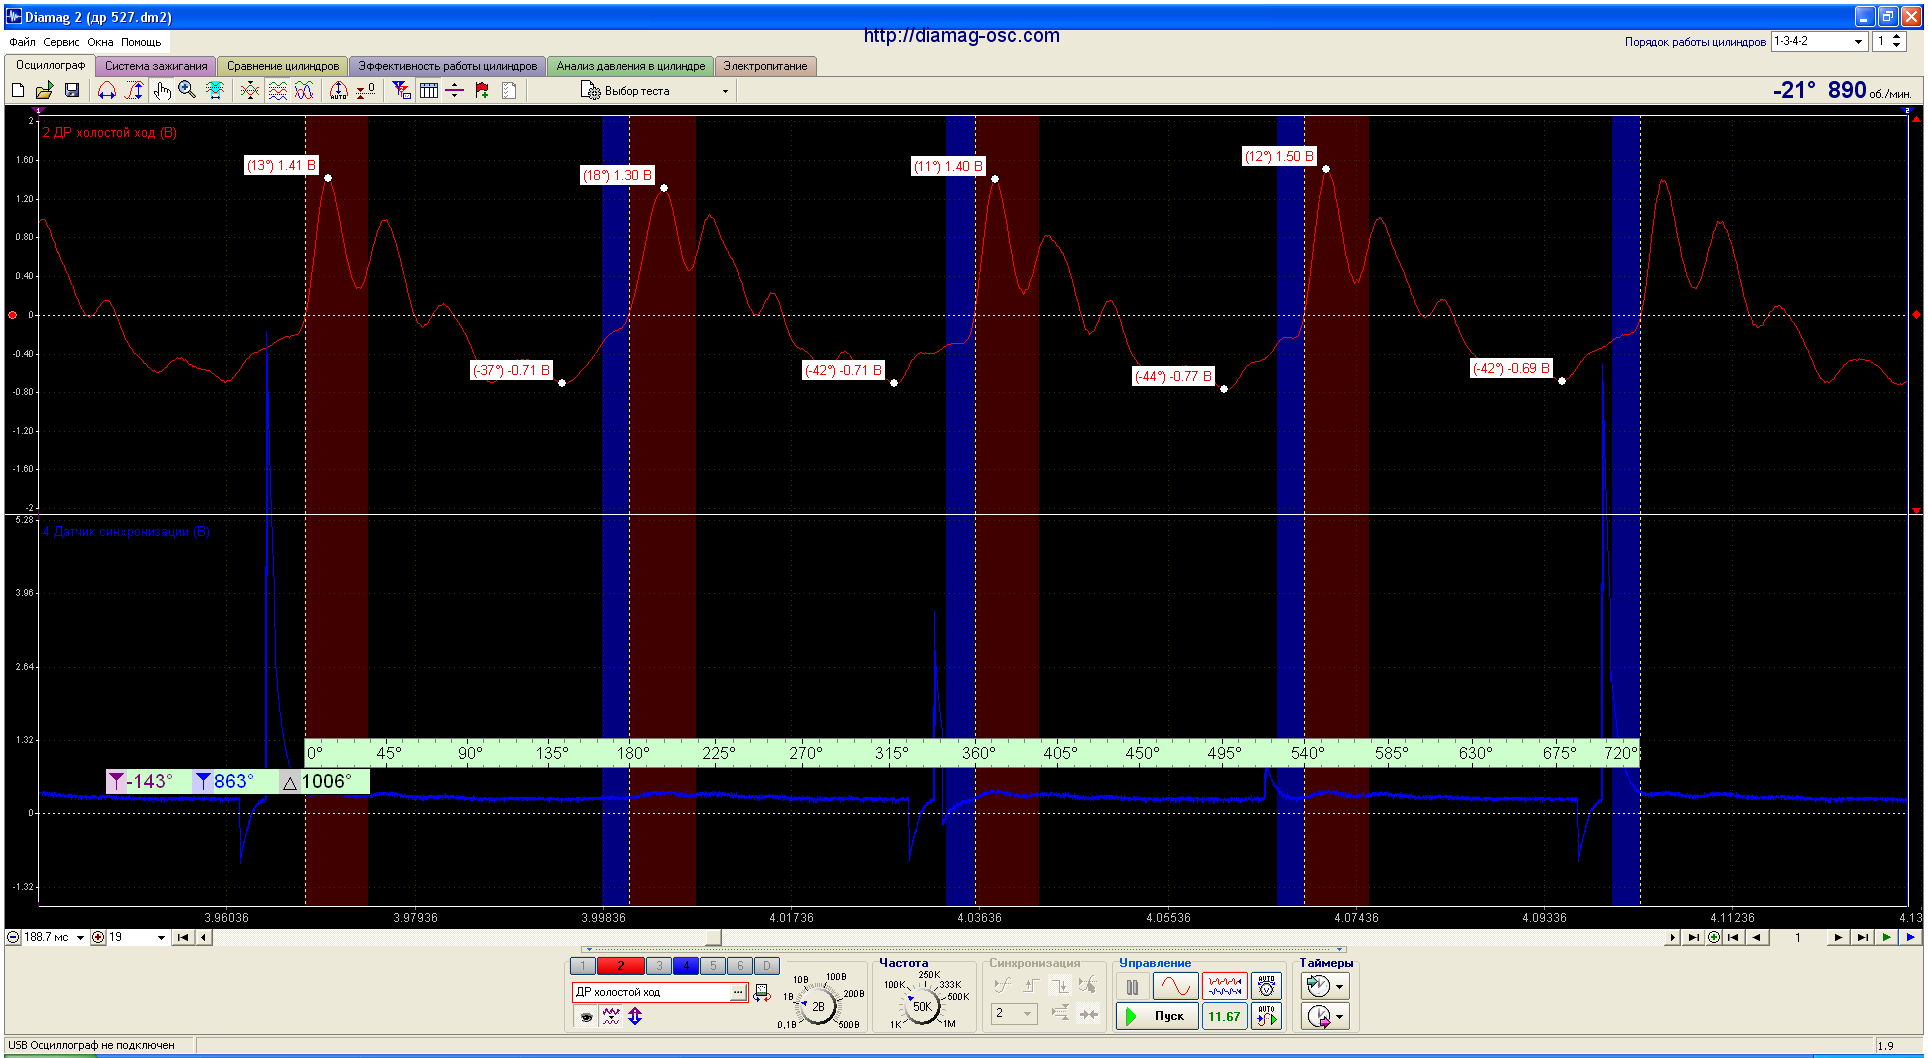This screenshot has height=1058, width=1928.
Task: Toggle channel 3 button
Action: click(x=659, y=966)
